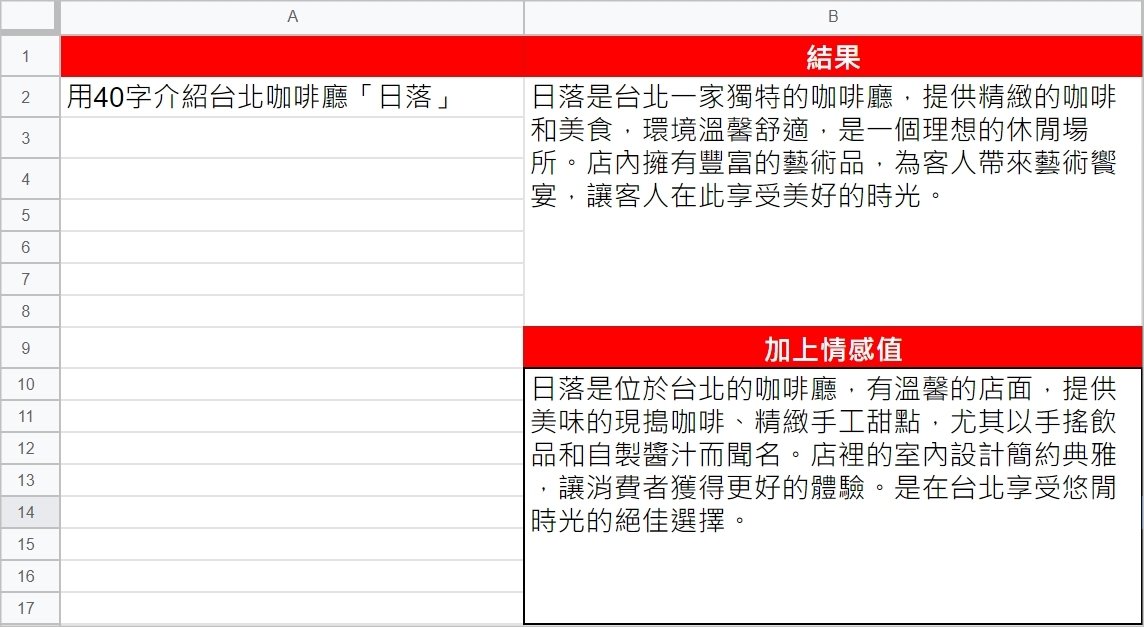Click empty cell A6
The width and height of the screenshot is (1144, 627).
coord(292,247)
